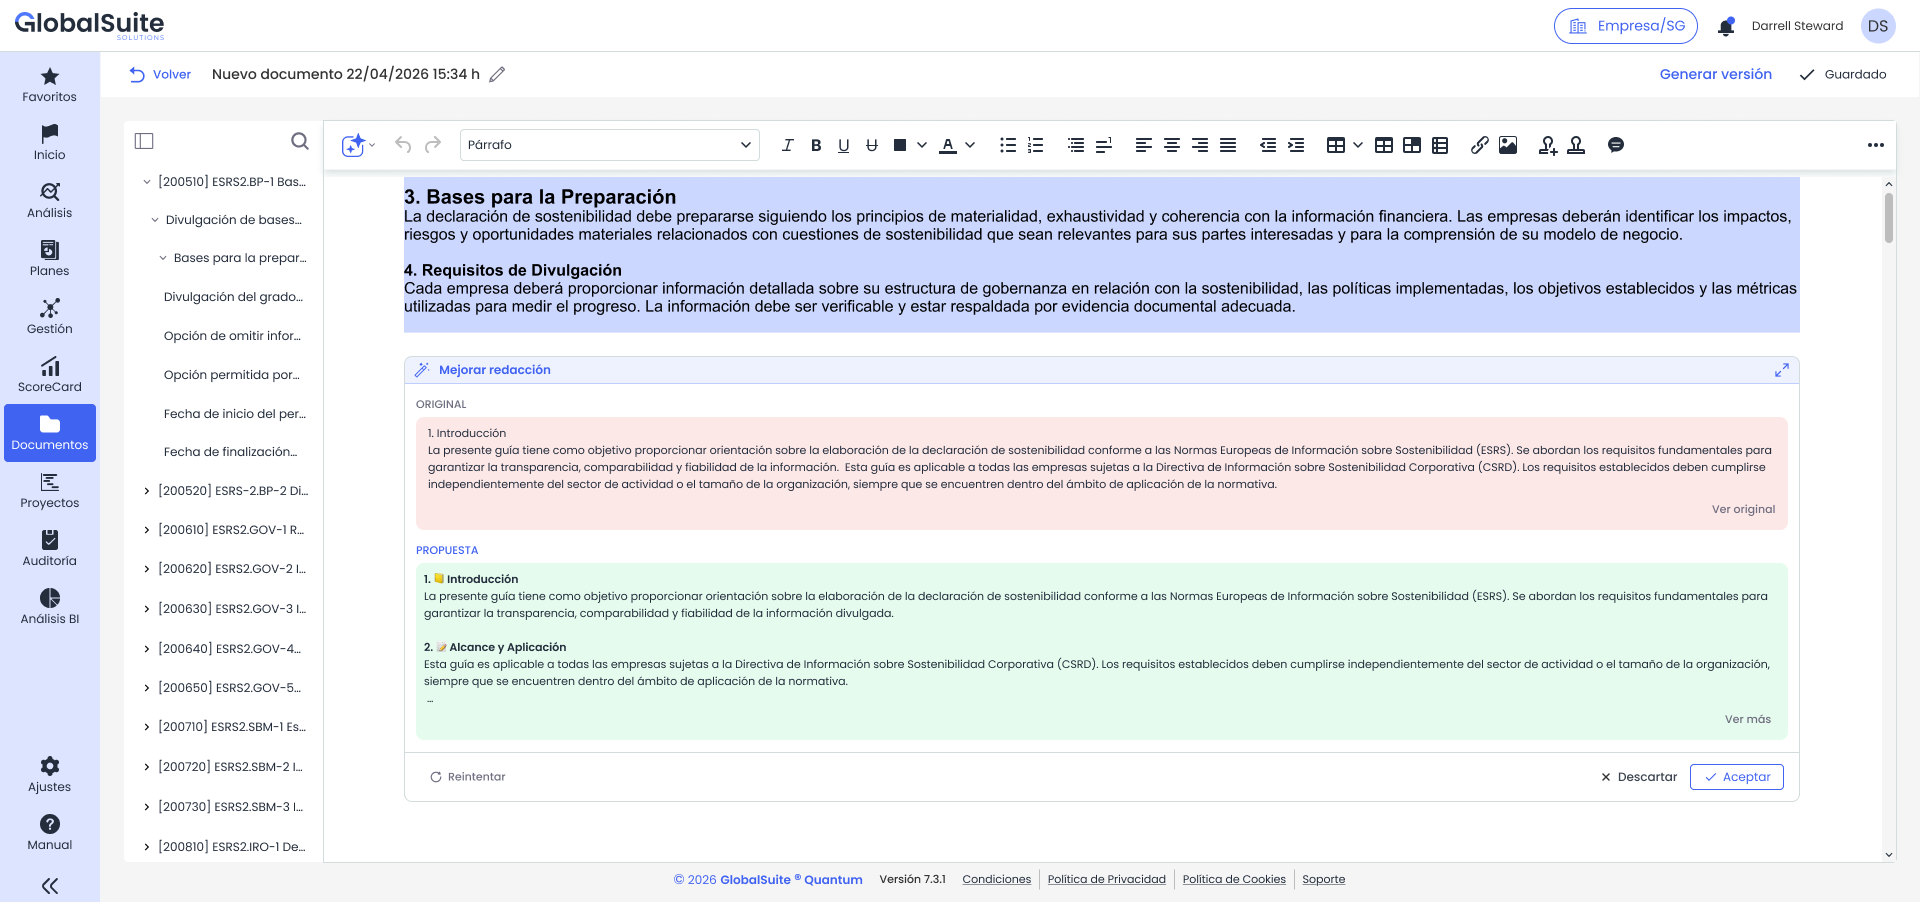Discard the proposal with Descartar
1920x902 pixels.
[x=1639, y=777]
